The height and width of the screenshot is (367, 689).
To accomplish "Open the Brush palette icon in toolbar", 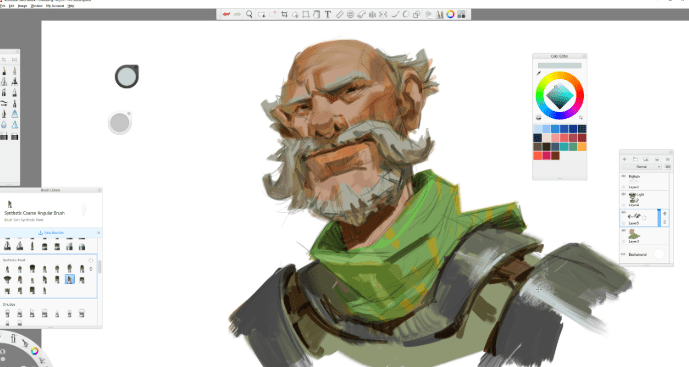I will coord(439,15).
